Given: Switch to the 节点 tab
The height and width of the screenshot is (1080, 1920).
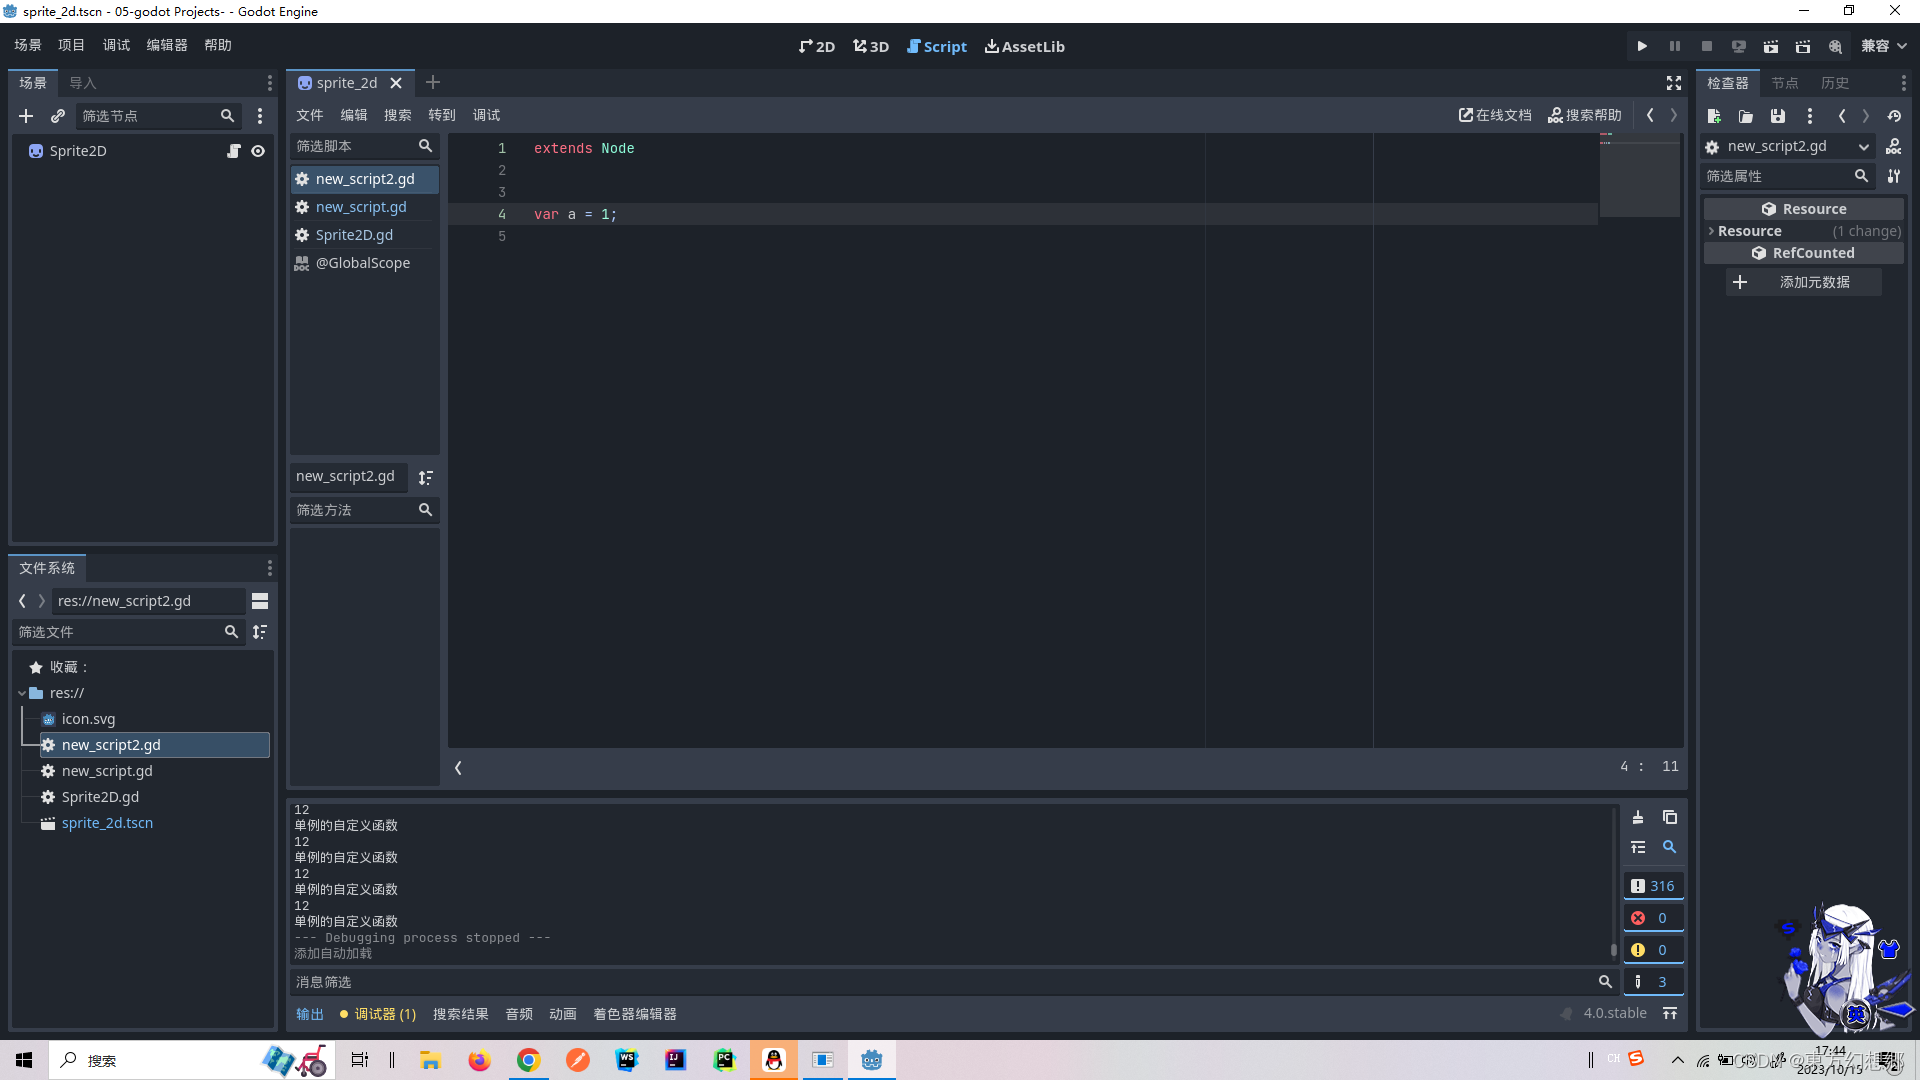Looking at the screenshot, I should (1784, 83).
